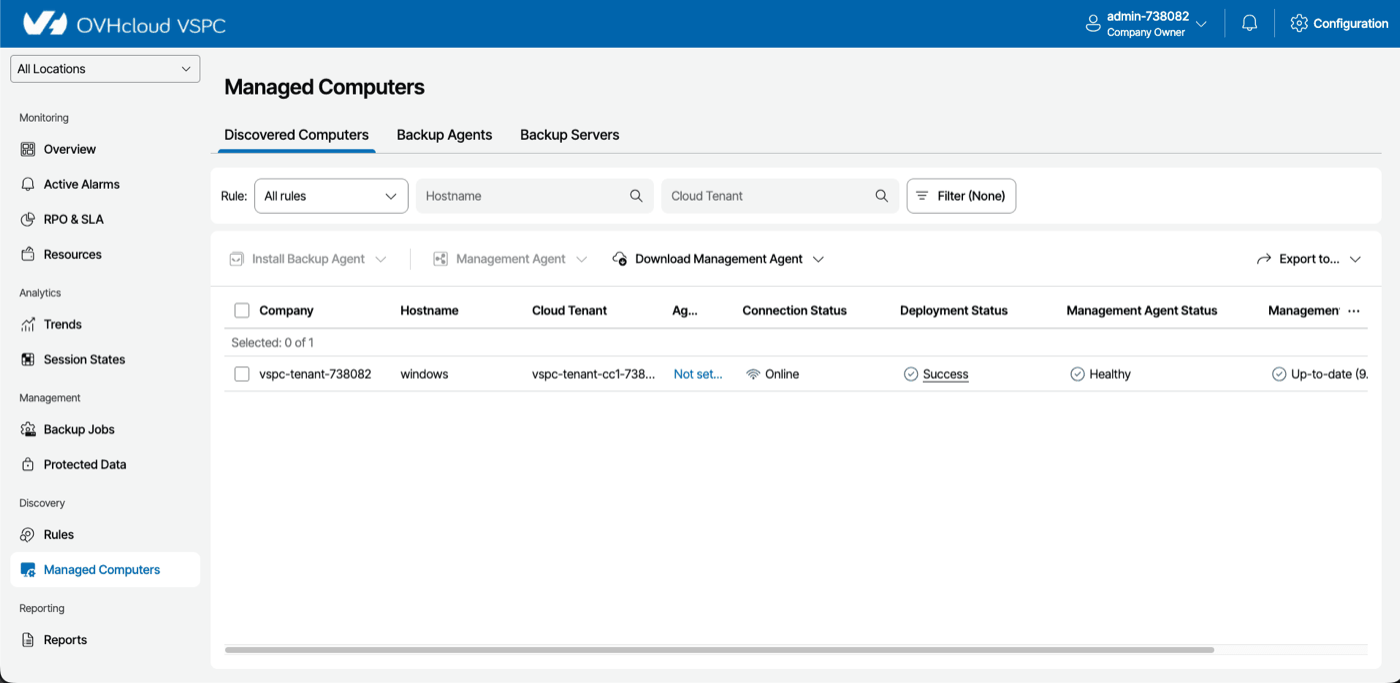Sort by Management Agent Status header
This screenshot has width=1400, height=683.
(1142, 310)
